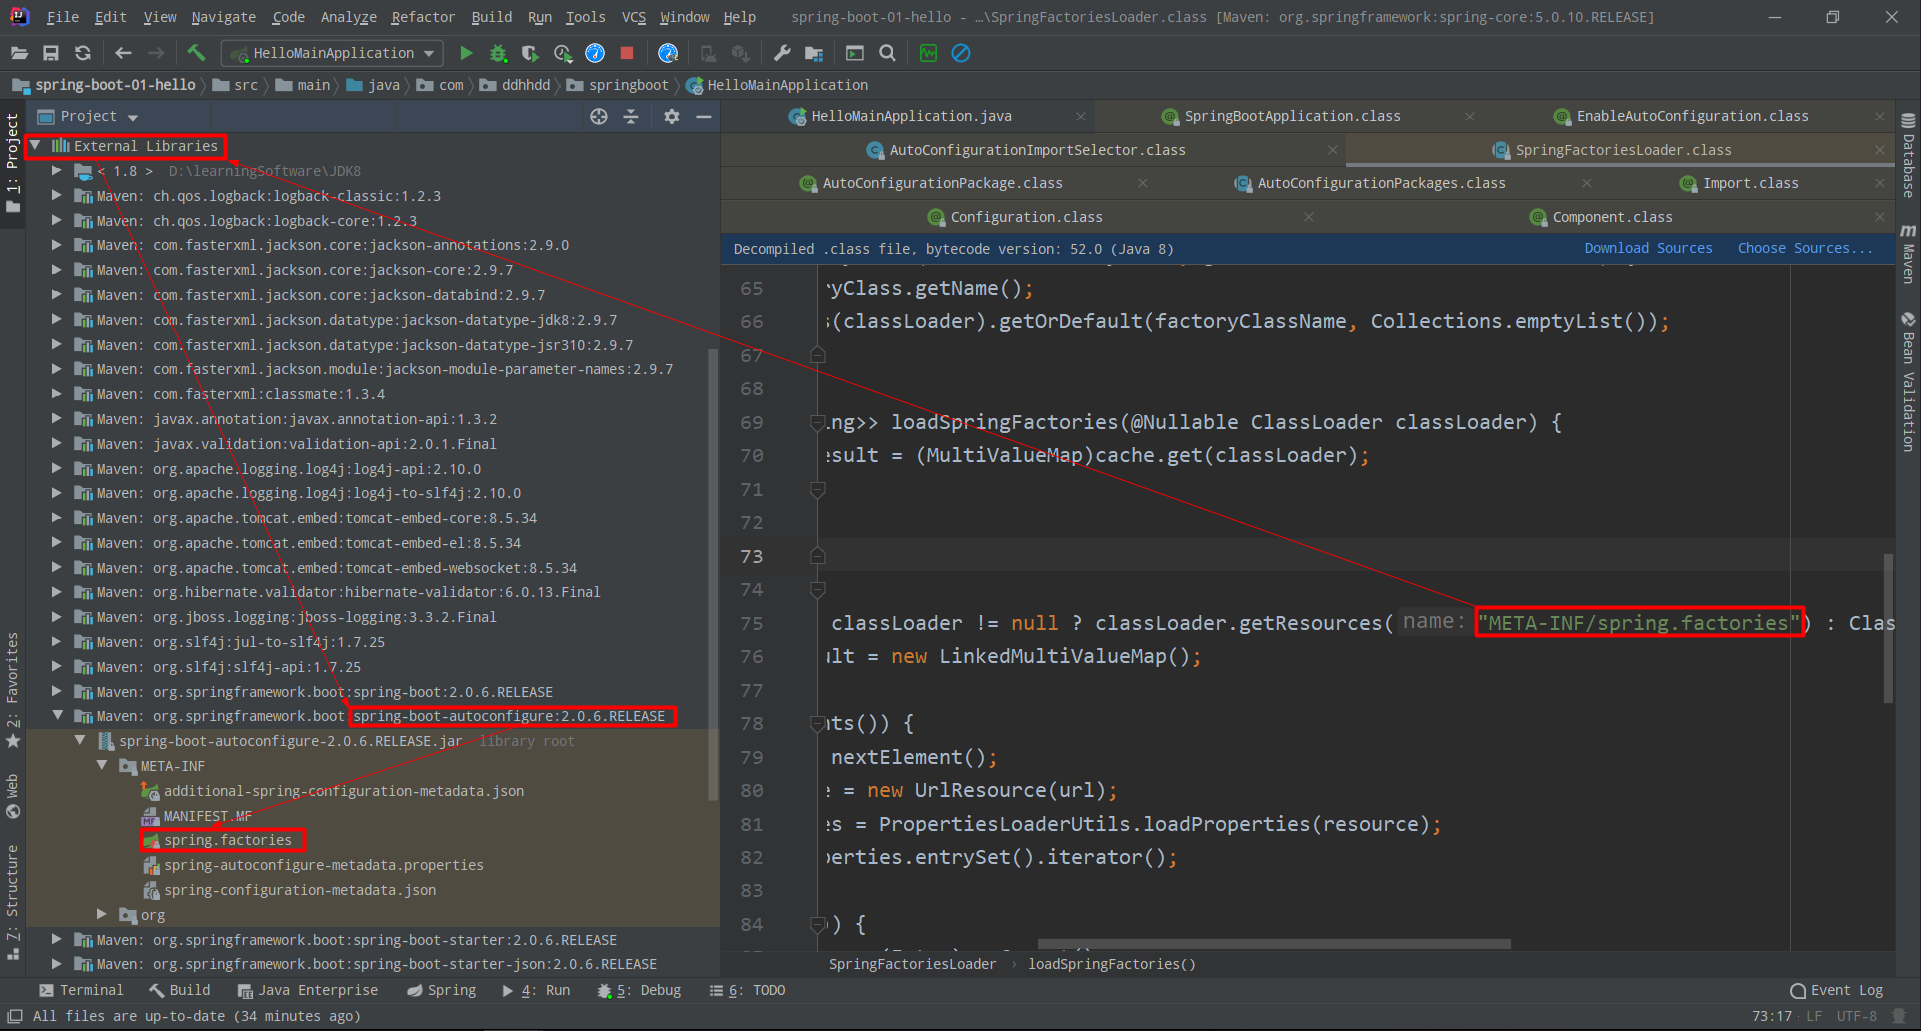This screenshot has width=1921, height=1031.
Task: Expand the jackson-databind:2.9.7 library node
Action: coord(57,295)
